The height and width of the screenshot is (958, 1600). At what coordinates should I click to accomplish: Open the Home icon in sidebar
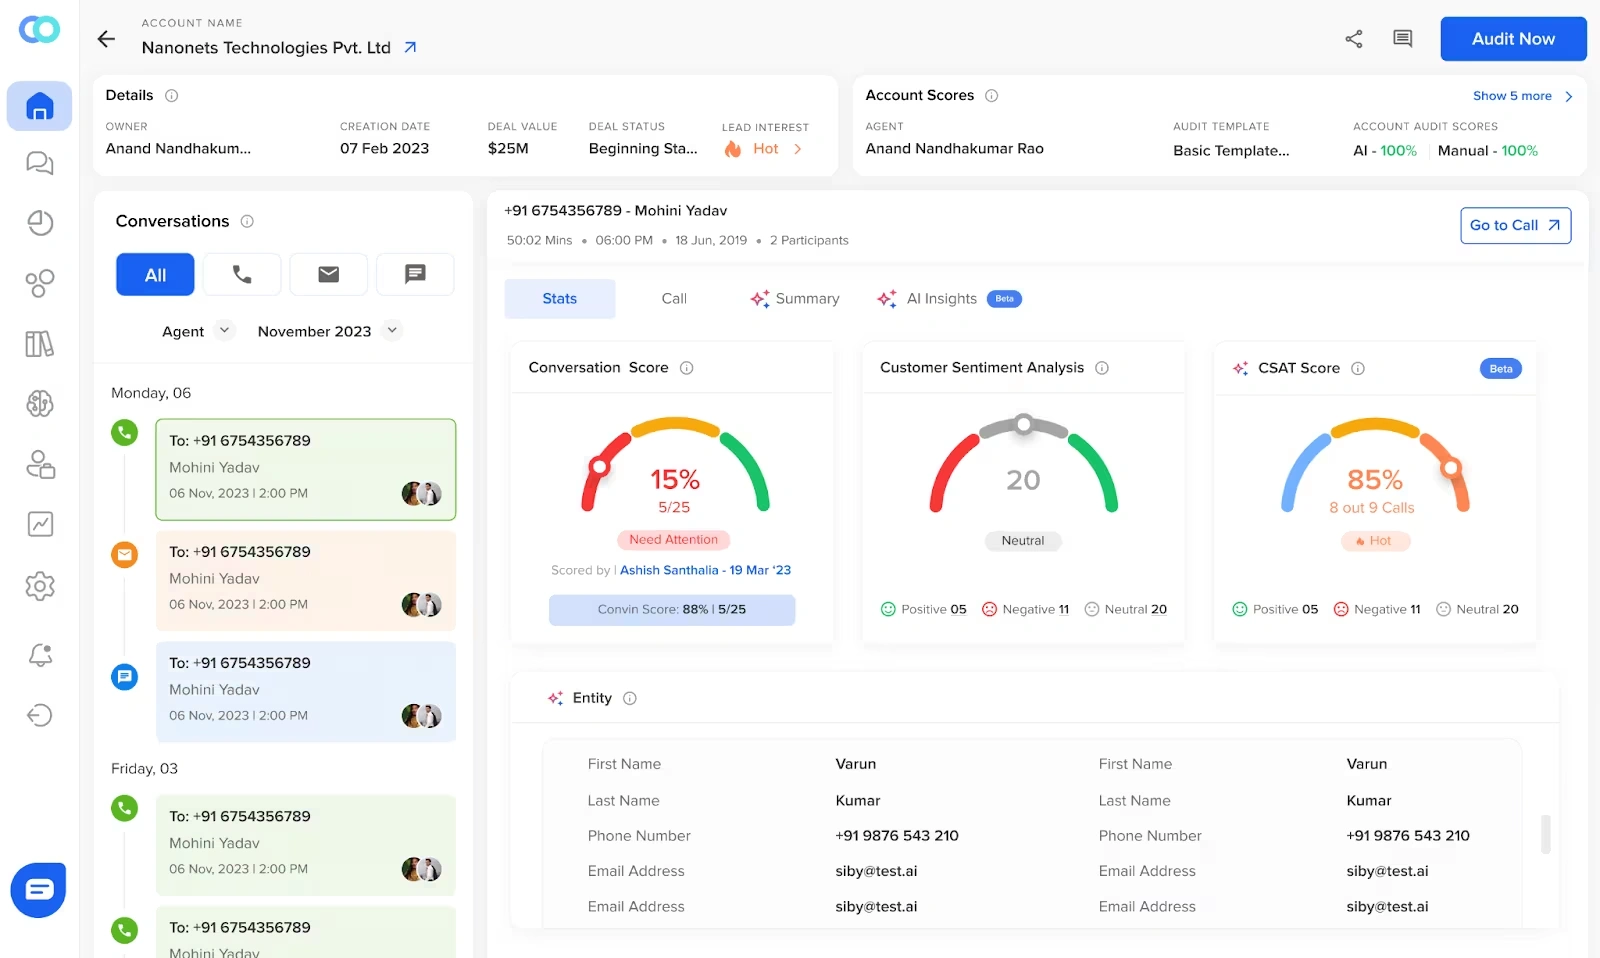tap(39, 106)
